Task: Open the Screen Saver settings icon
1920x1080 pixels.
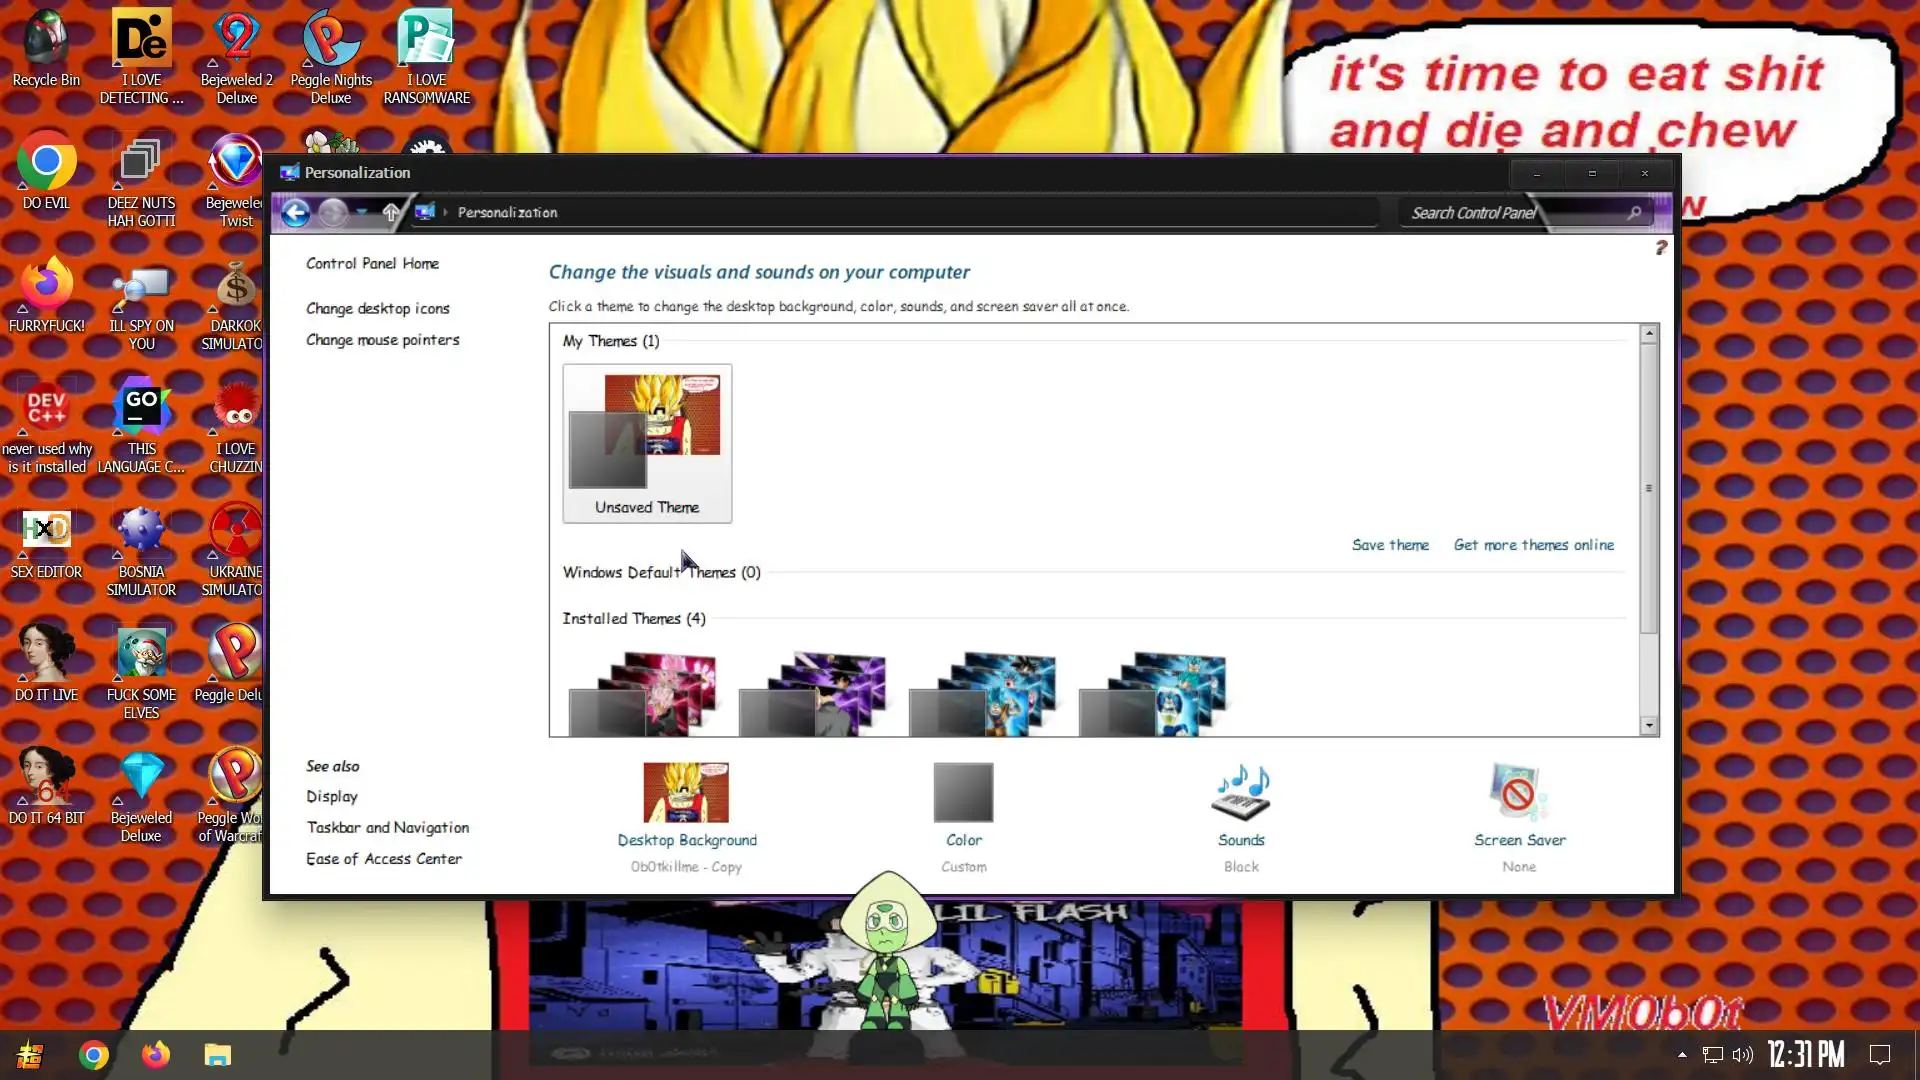Action: 1518,792
